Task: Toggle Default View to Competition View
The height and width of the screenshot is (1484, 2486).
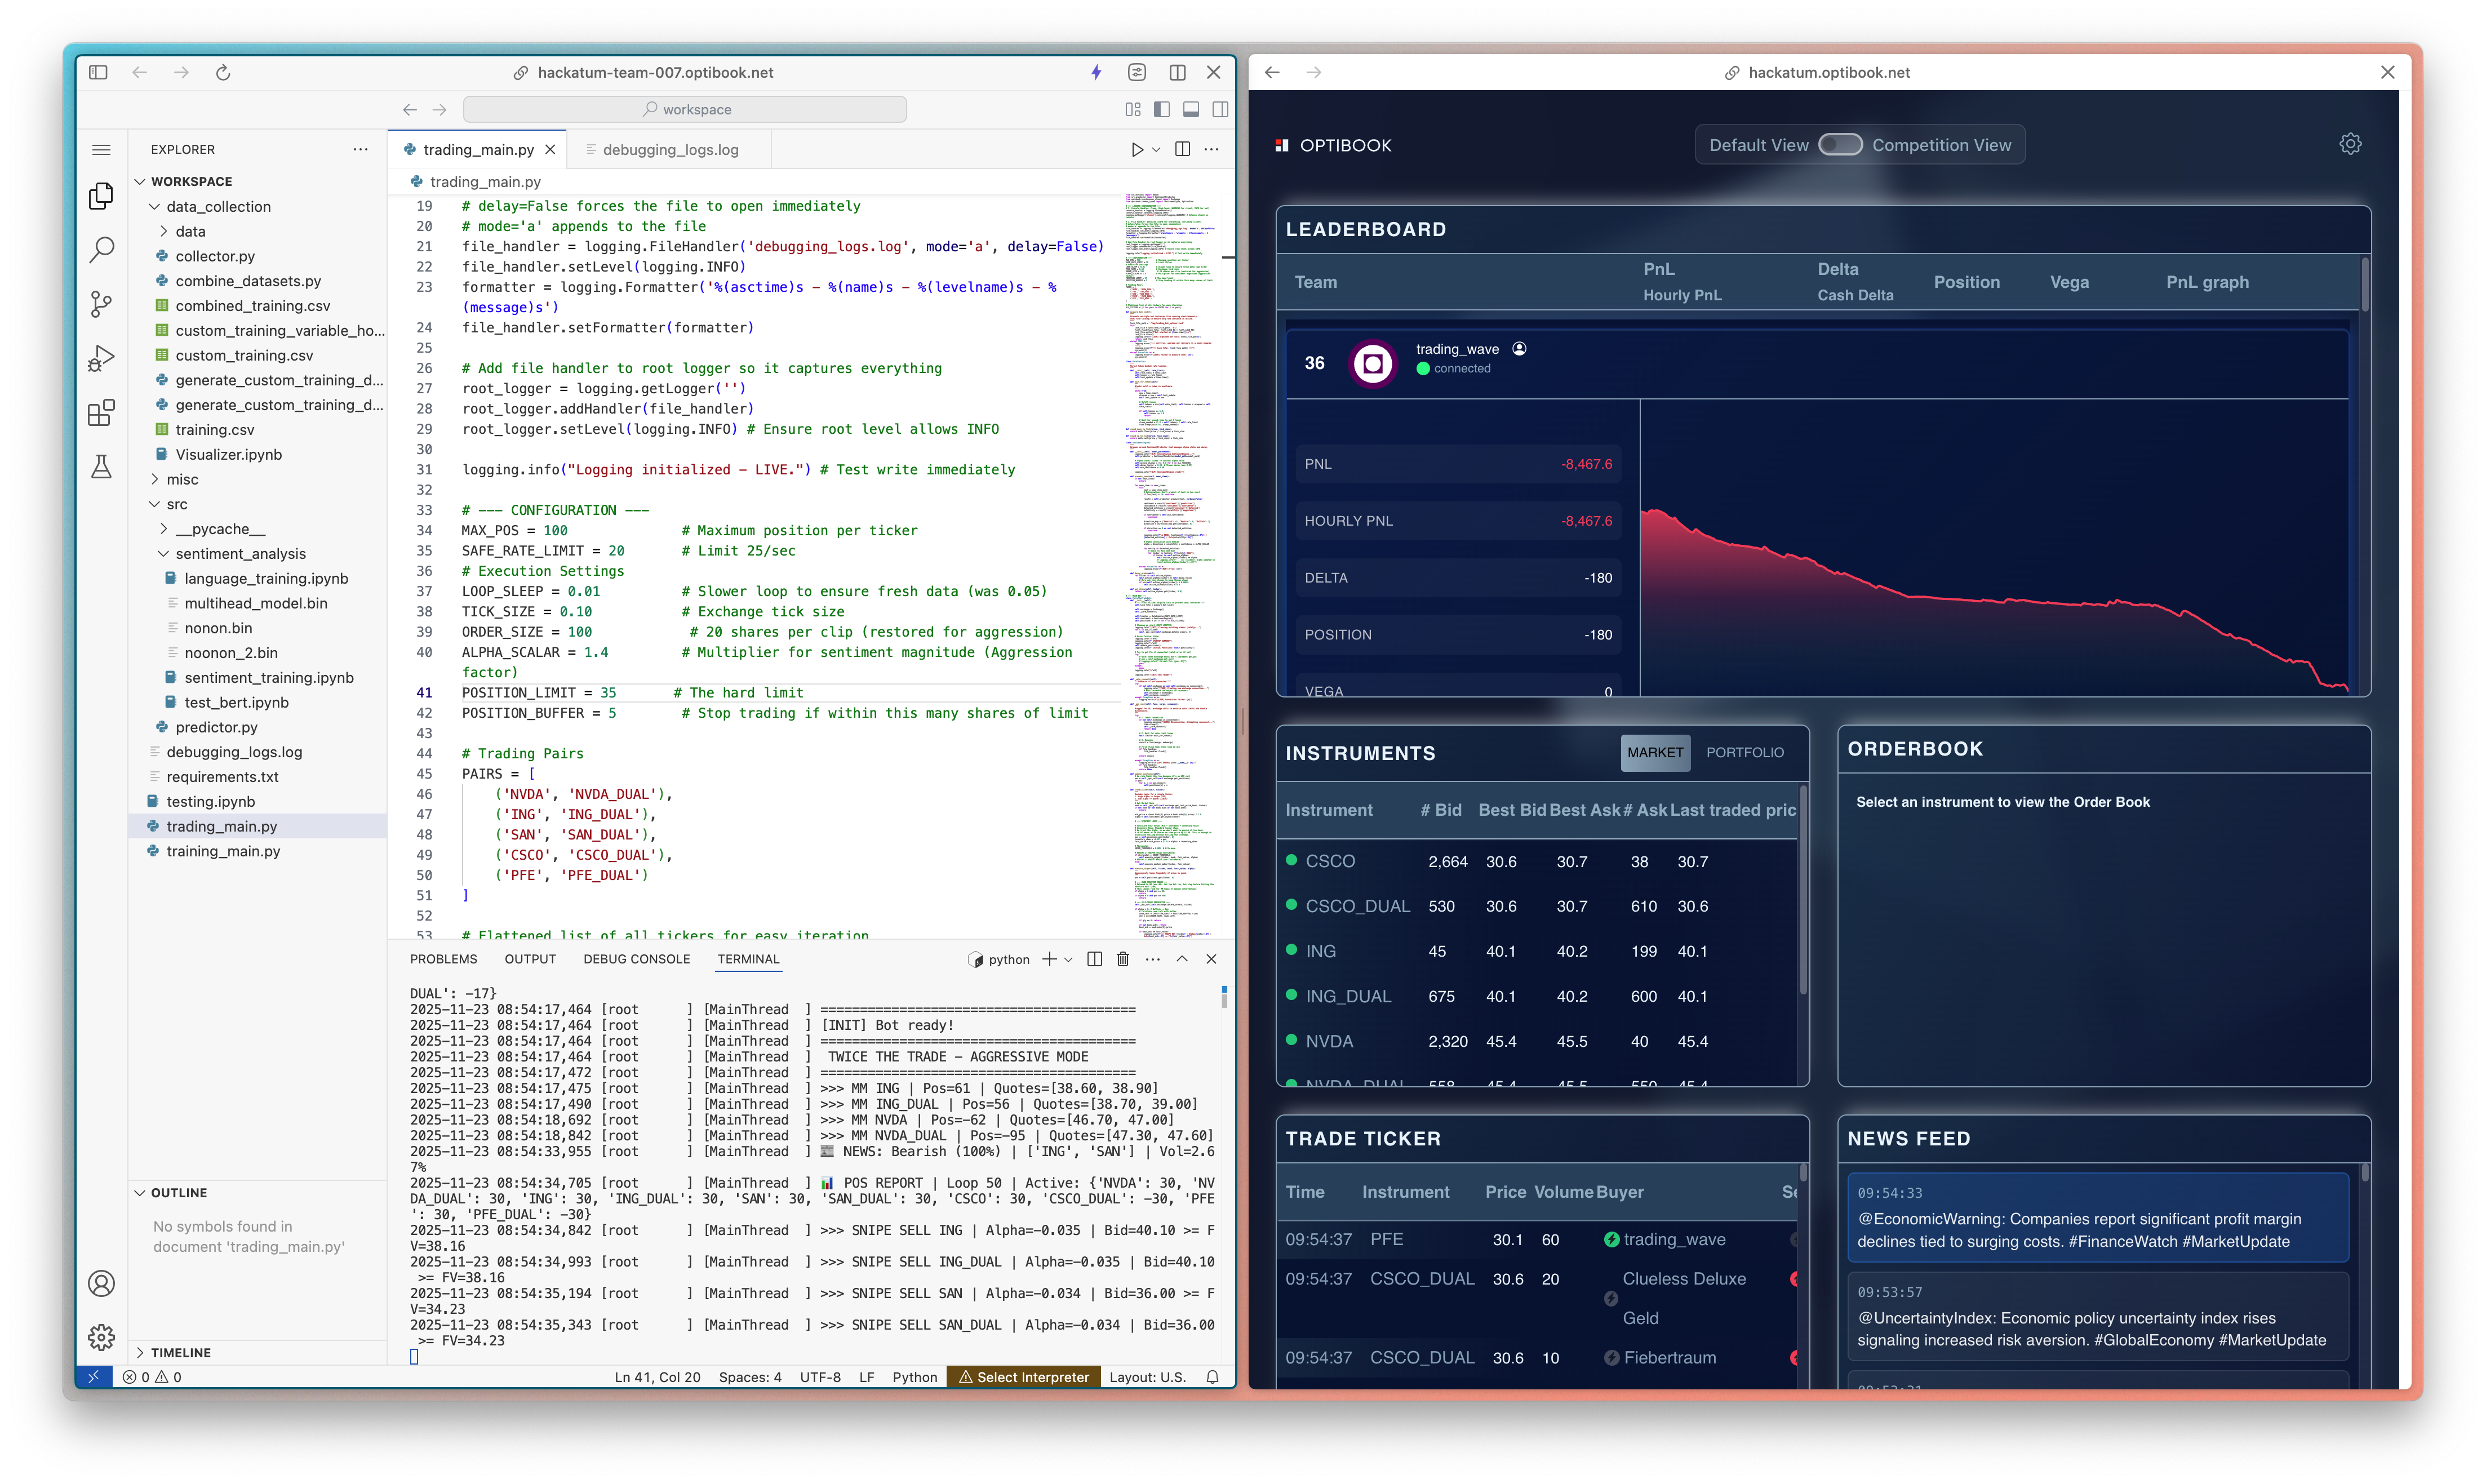Action: coord(1839,145)
